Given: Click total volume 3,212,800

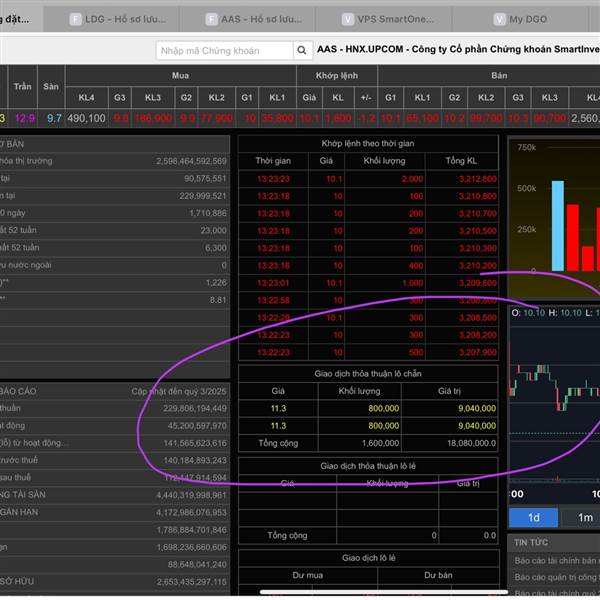Looking at the screenshot, I should [478, 179].
